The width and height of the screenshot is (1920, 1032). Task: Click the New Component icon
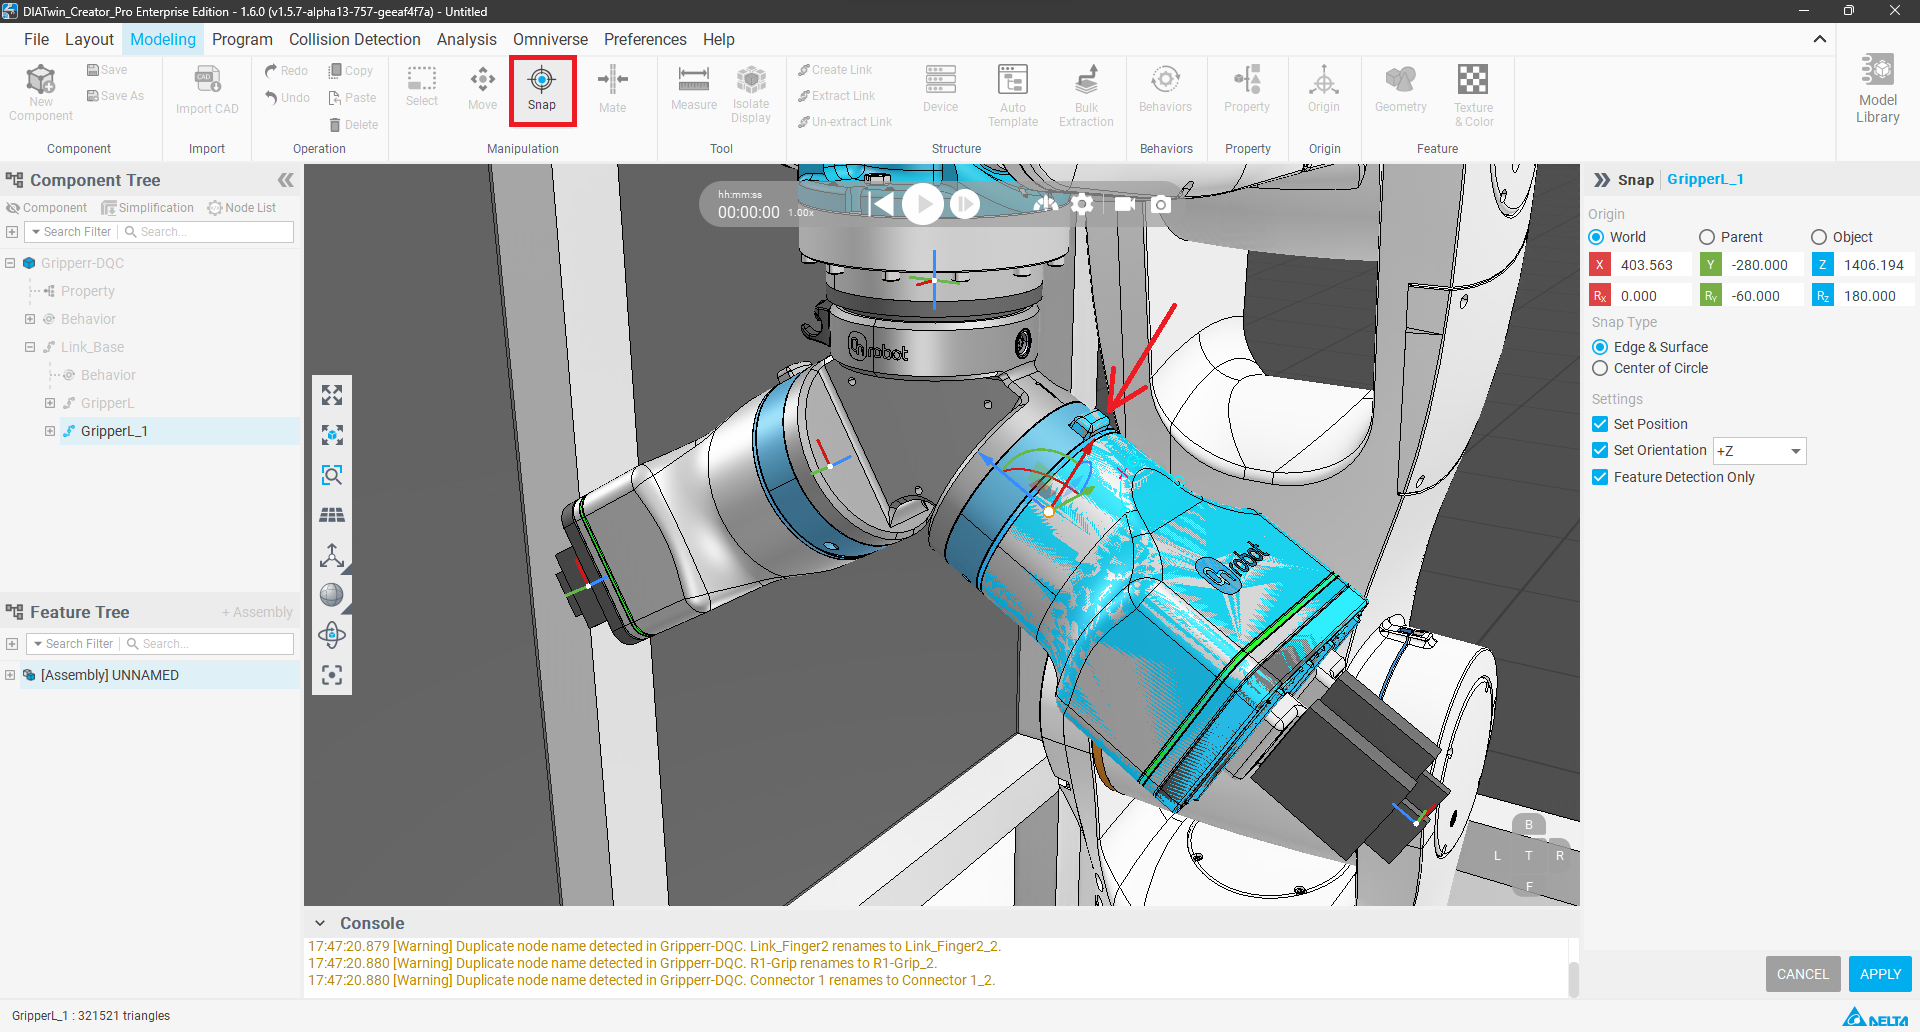click(x=41, y=93)
